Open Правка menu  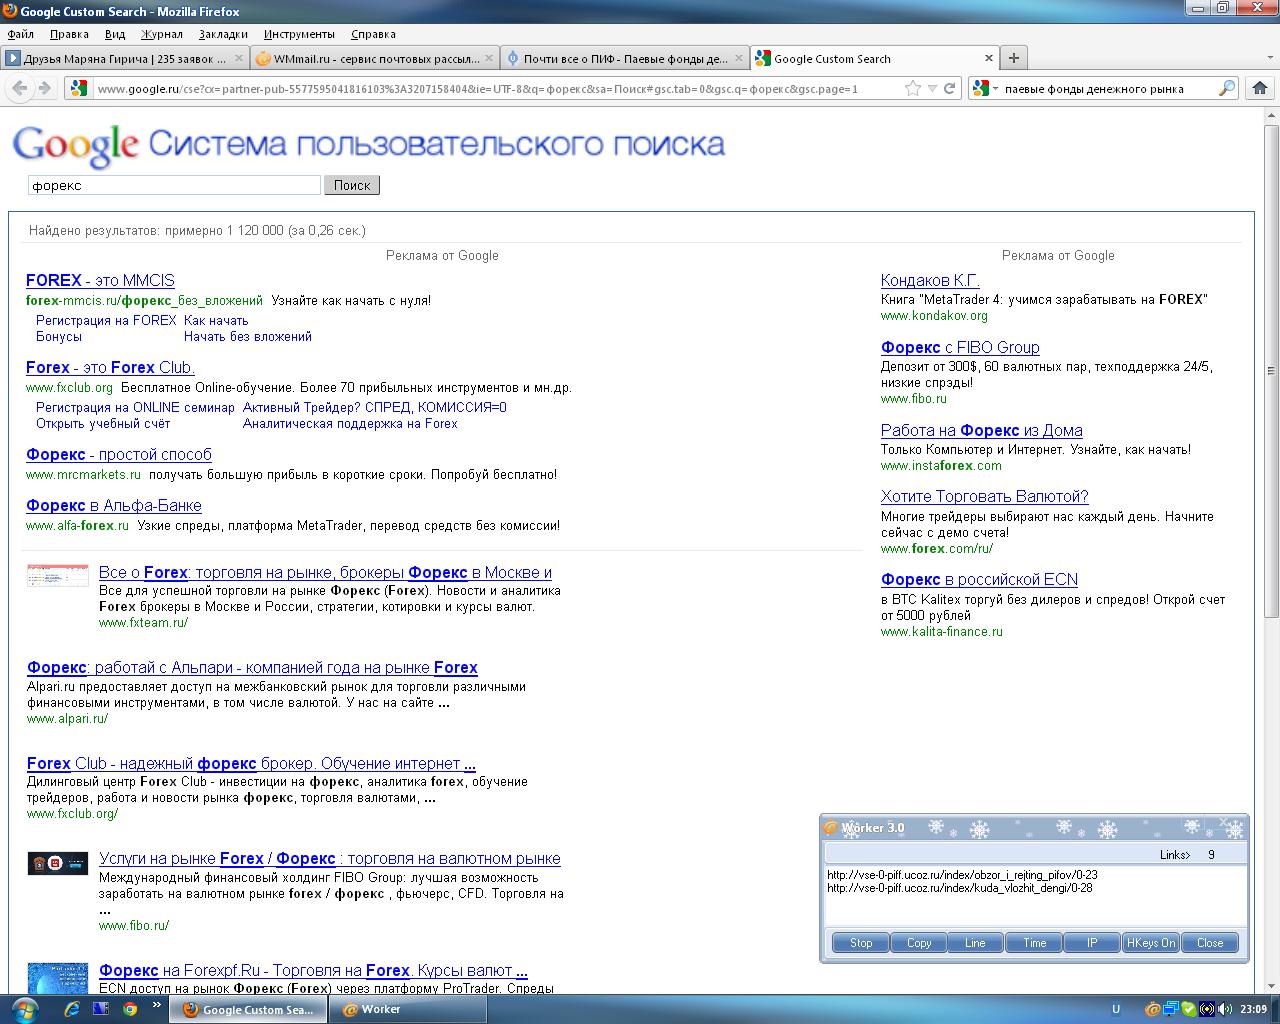click(x=69, y=34)
